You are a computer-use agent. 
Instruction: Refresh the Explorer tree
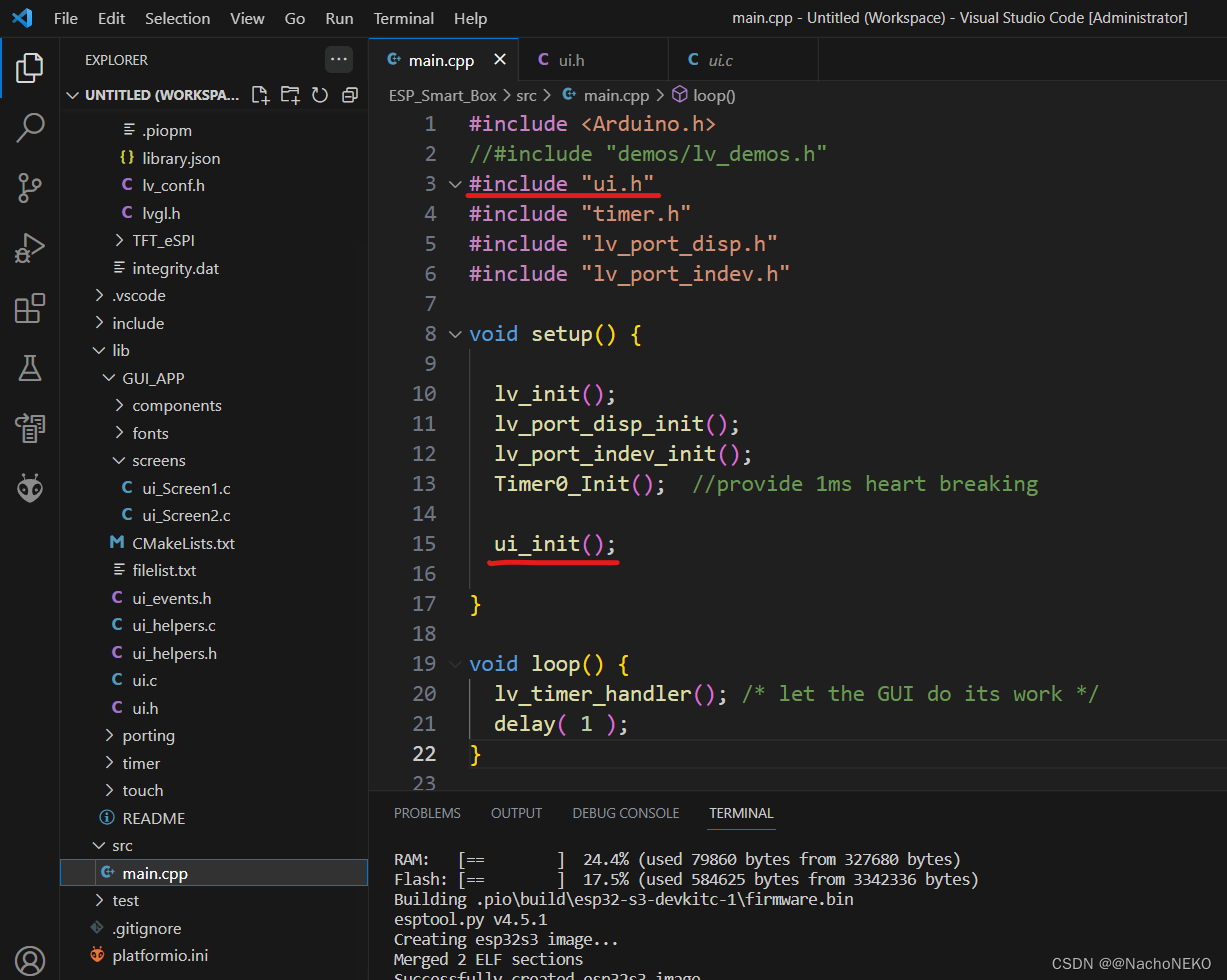(320, 95)
